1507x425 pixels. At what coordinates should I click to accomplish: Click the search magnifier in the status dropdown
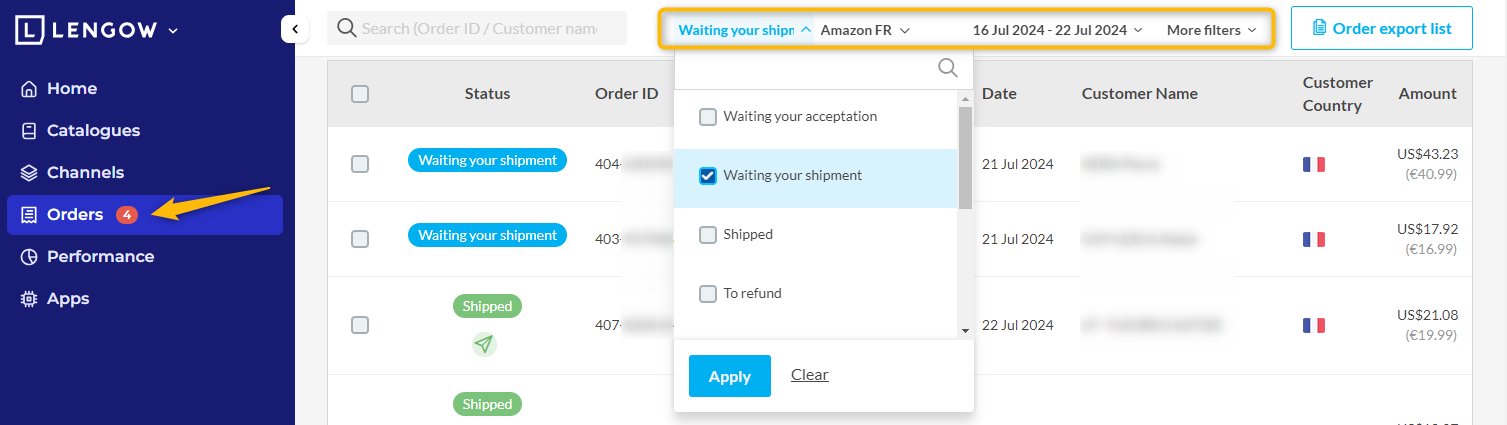[x=947, y=68]
